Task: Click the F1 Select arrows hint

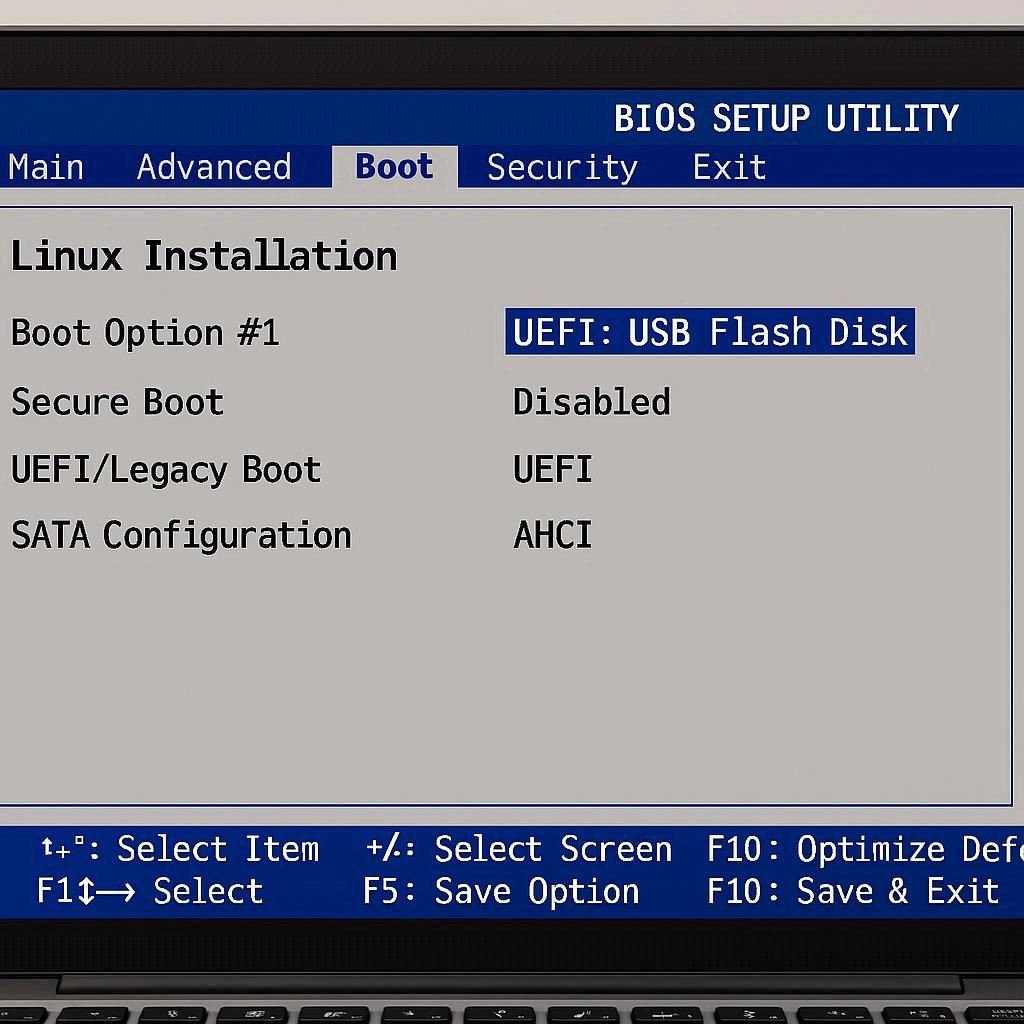Action: pyautogui.click(x=150, y=891)
